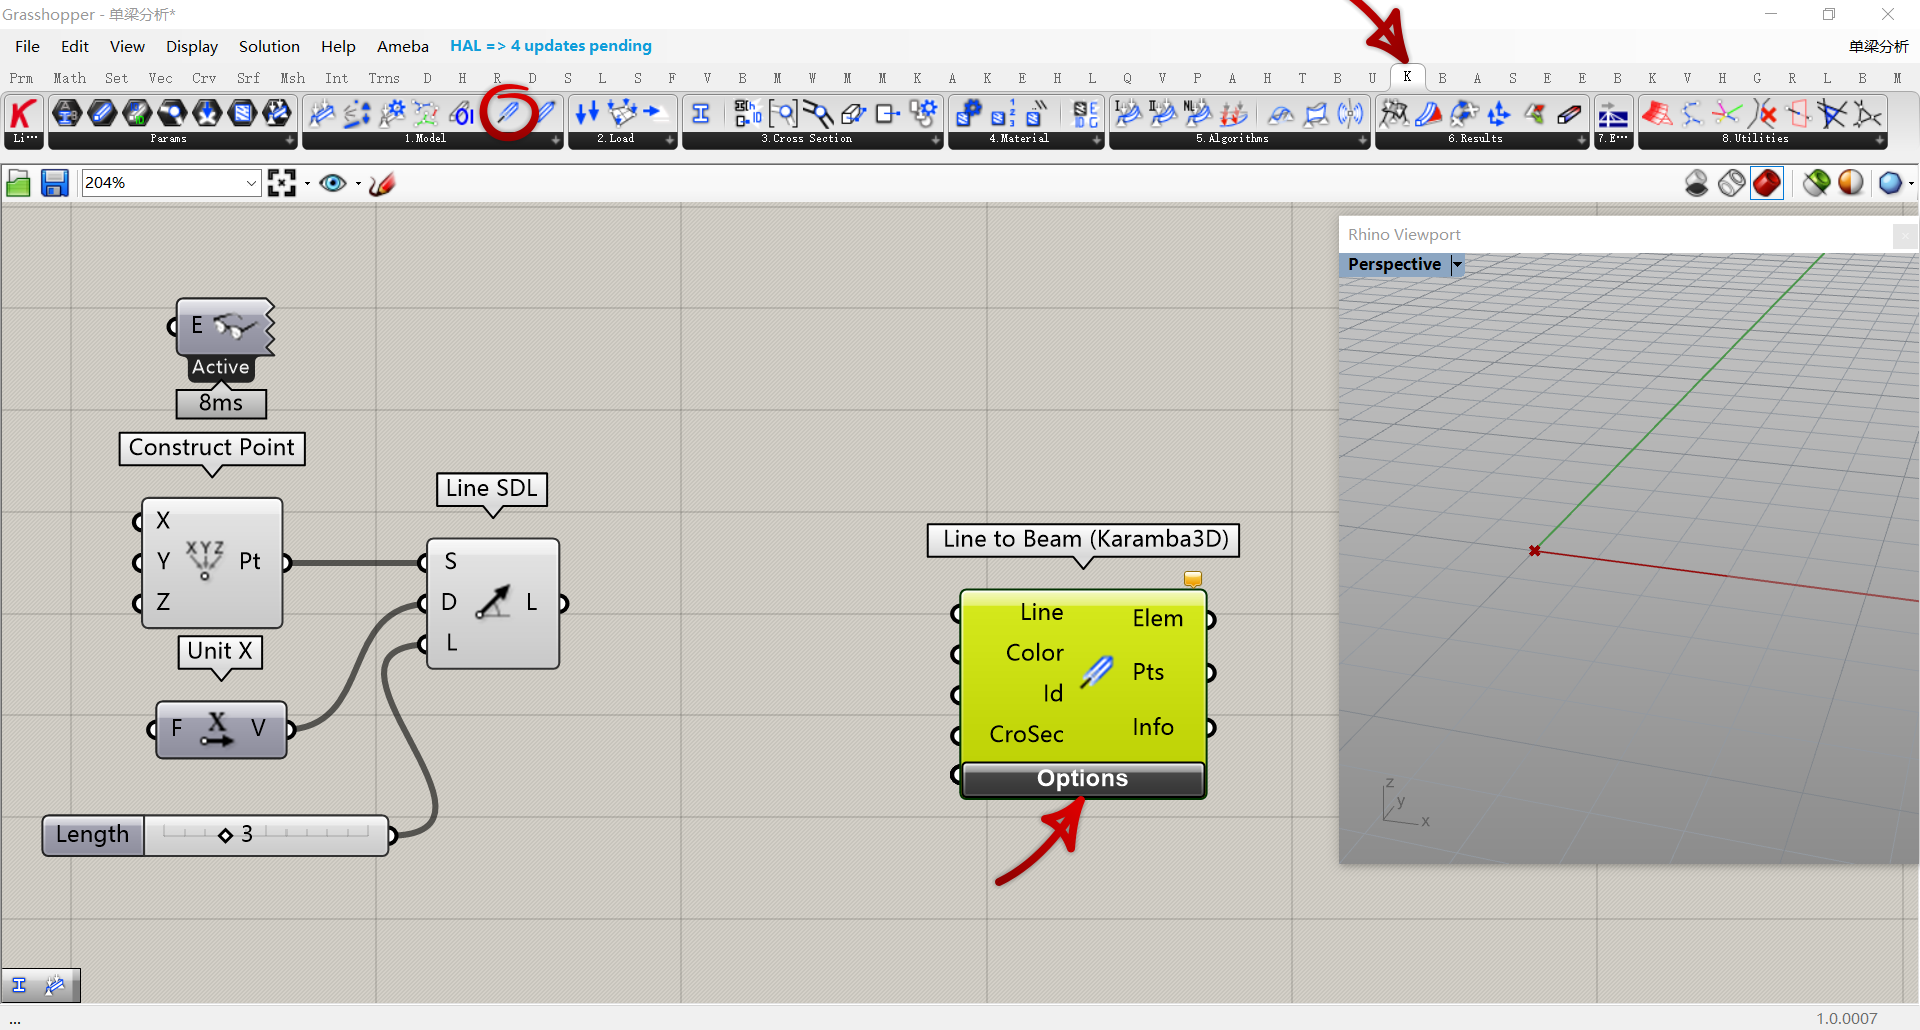Click the Zoom Extents icon
The height and width of the screenshot is (1030, 1920).
point(282,183)
